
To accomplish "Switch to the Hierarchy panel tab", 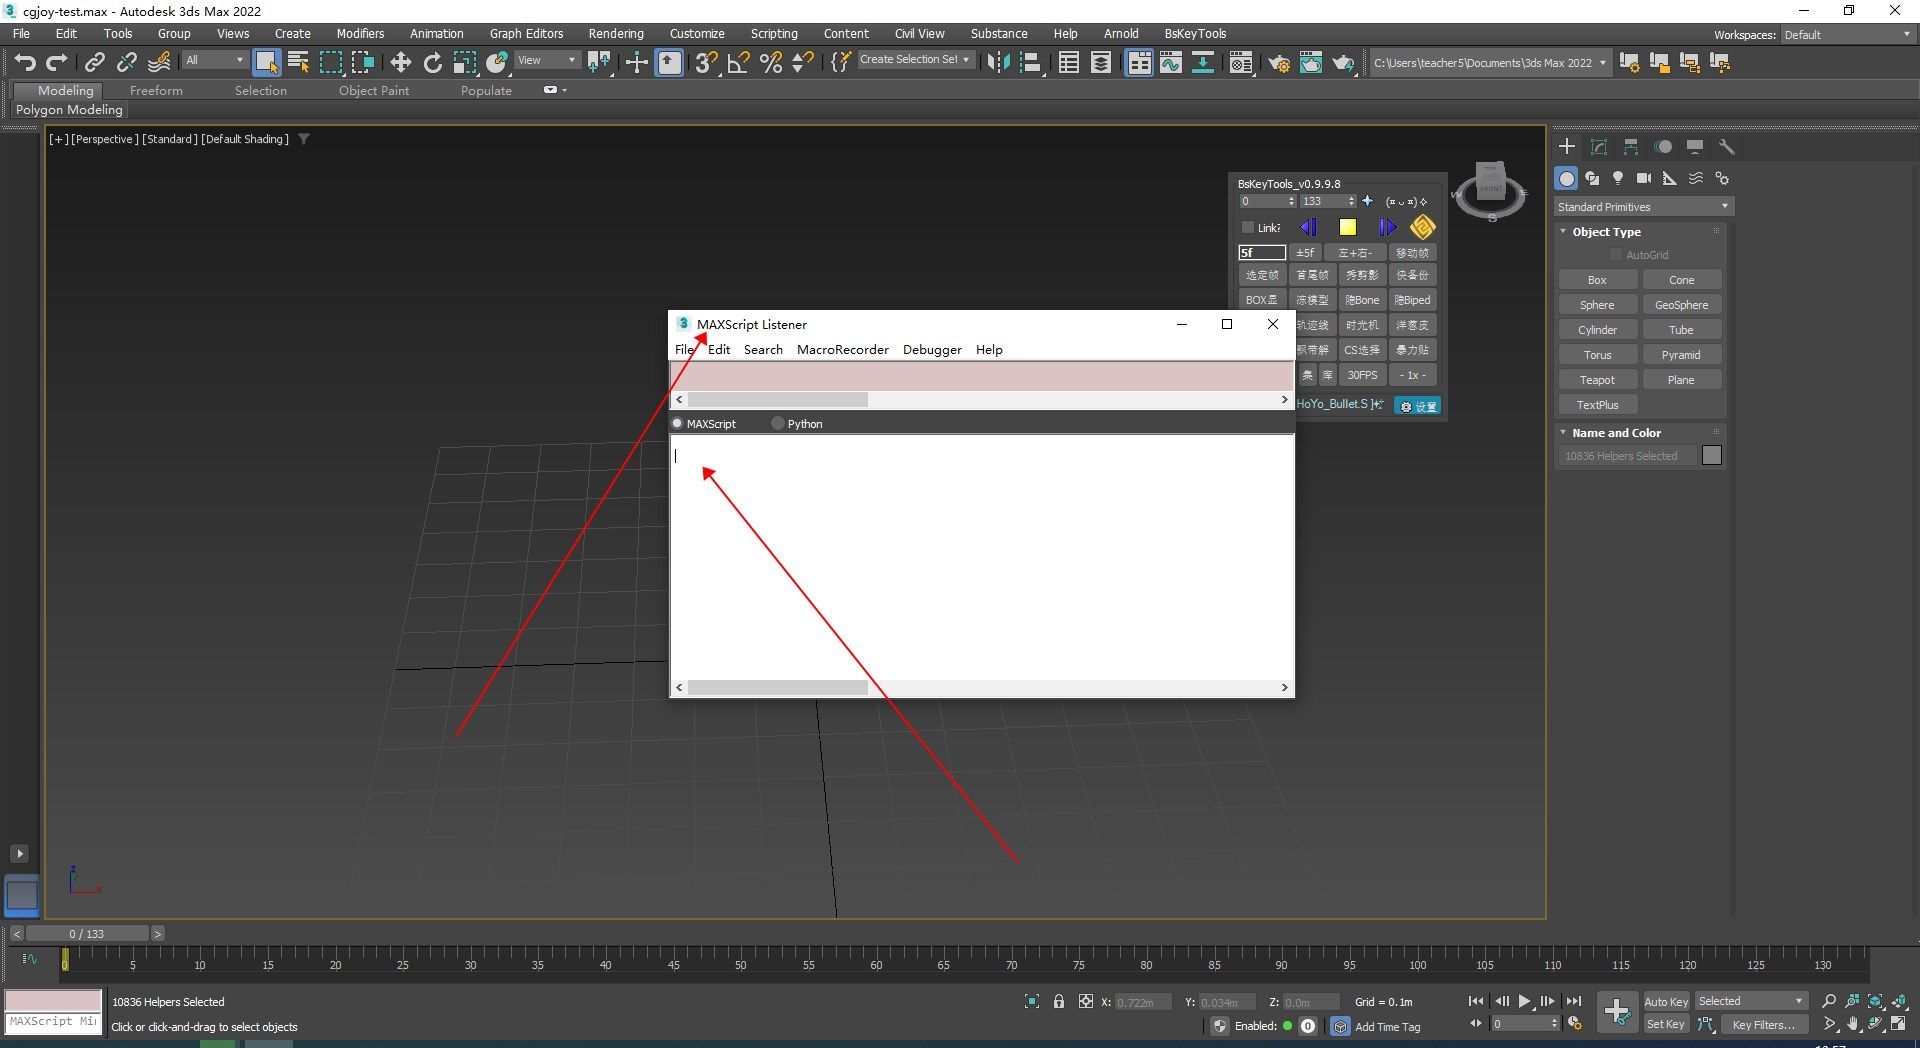I will click(1630, 147).
